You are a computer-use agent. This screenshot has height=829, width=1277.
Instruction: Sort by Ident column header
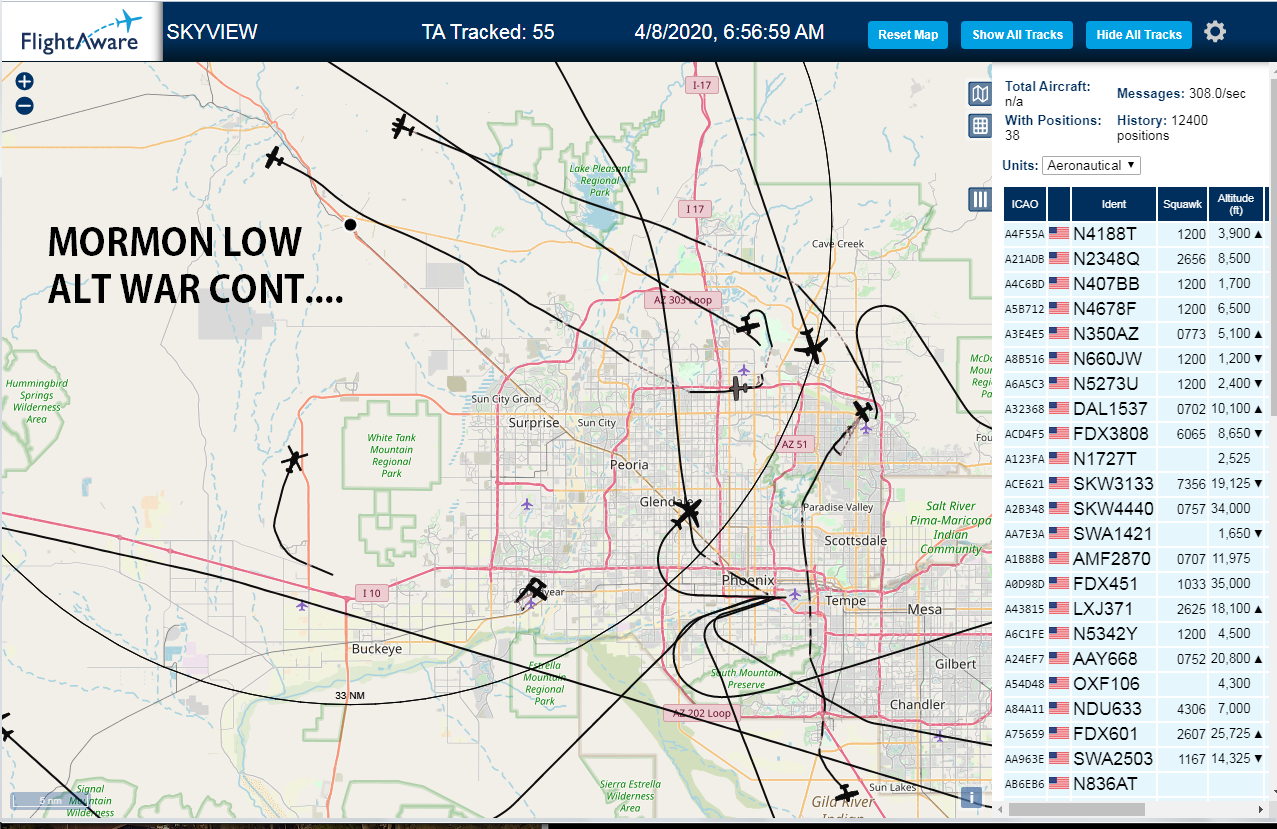pyautogui.click(x=1114, y=204)
